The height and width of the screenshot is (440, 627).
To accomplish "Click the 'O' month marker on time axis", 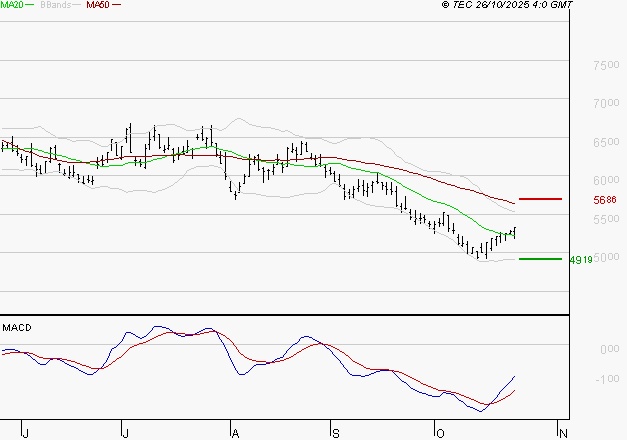I will click(438, 432).
